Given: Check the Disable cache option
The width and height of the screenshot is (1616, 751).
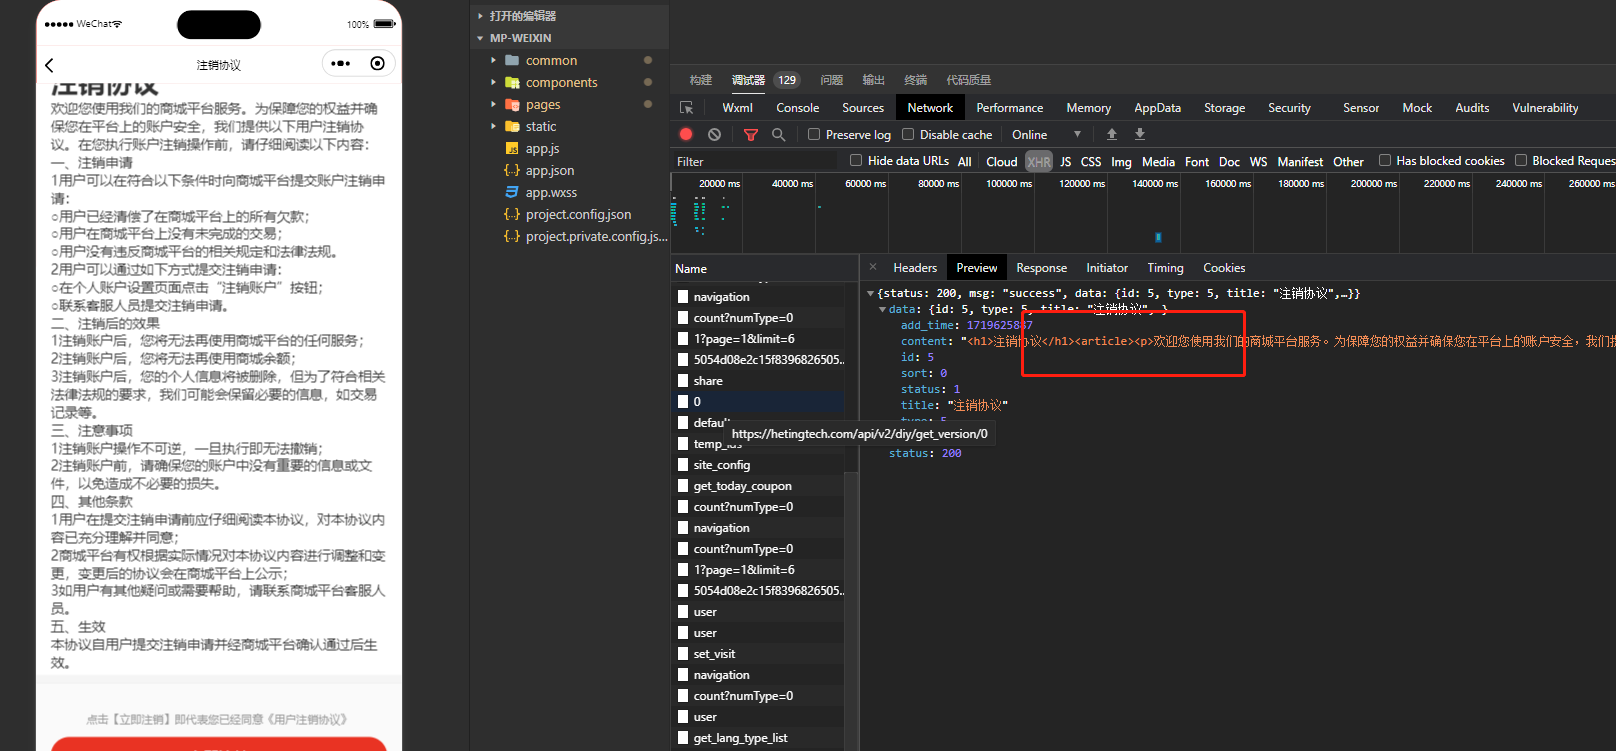Looking at the screenshot, I should 908,134.
